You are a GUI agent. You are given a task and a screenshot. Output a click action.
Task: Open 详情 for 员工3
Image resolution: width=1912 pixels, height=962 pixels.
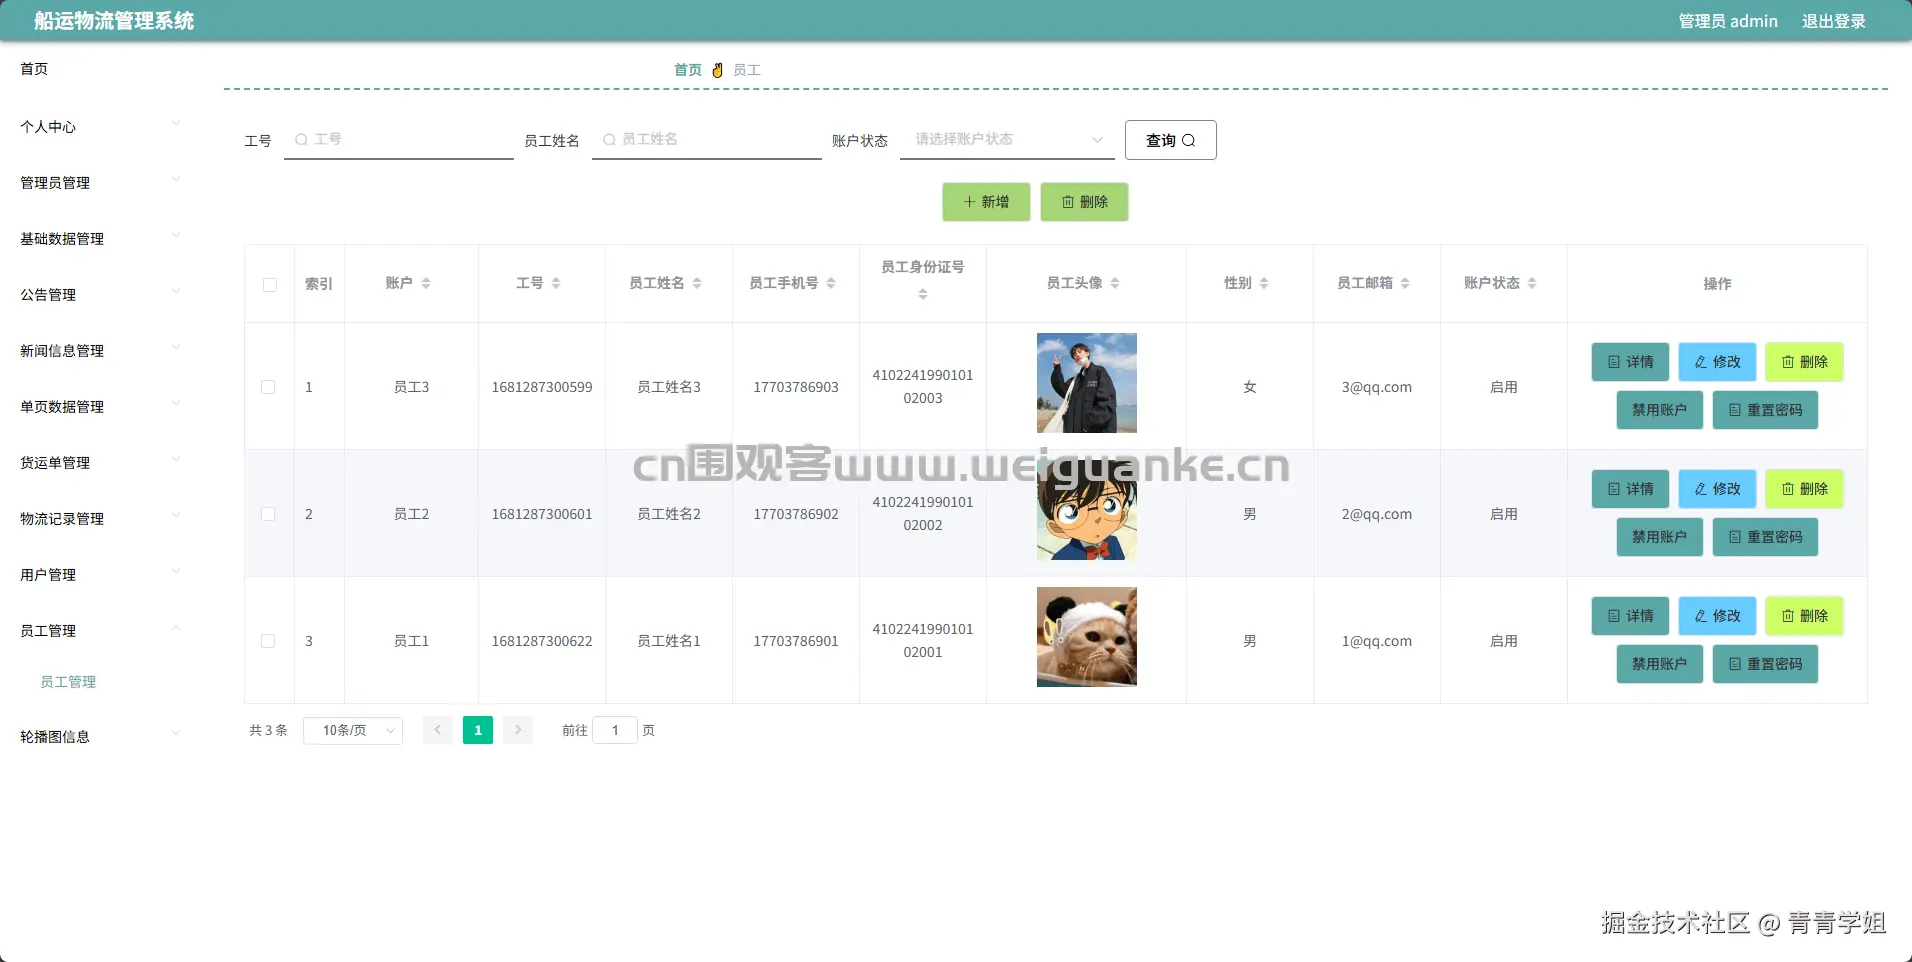click(1630, 362)
